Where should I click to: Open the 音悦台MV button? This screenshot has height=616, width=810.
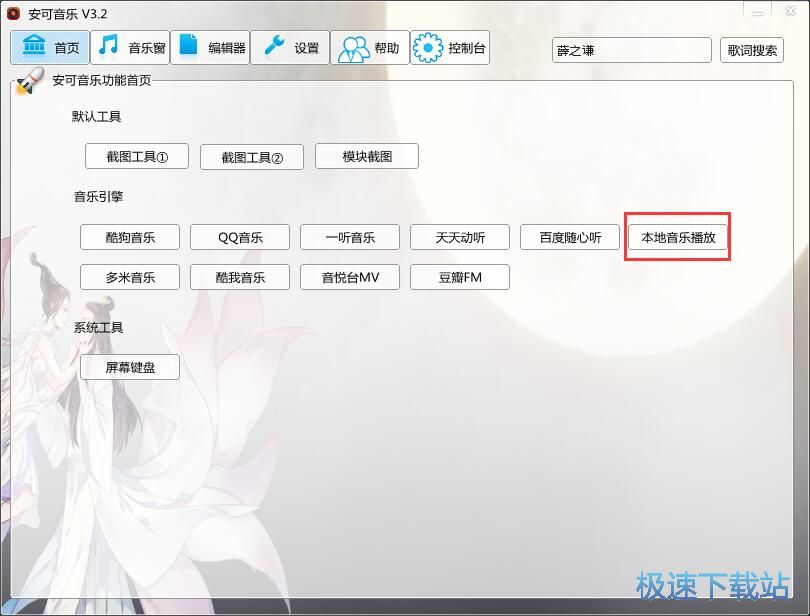tap(350, 277)
